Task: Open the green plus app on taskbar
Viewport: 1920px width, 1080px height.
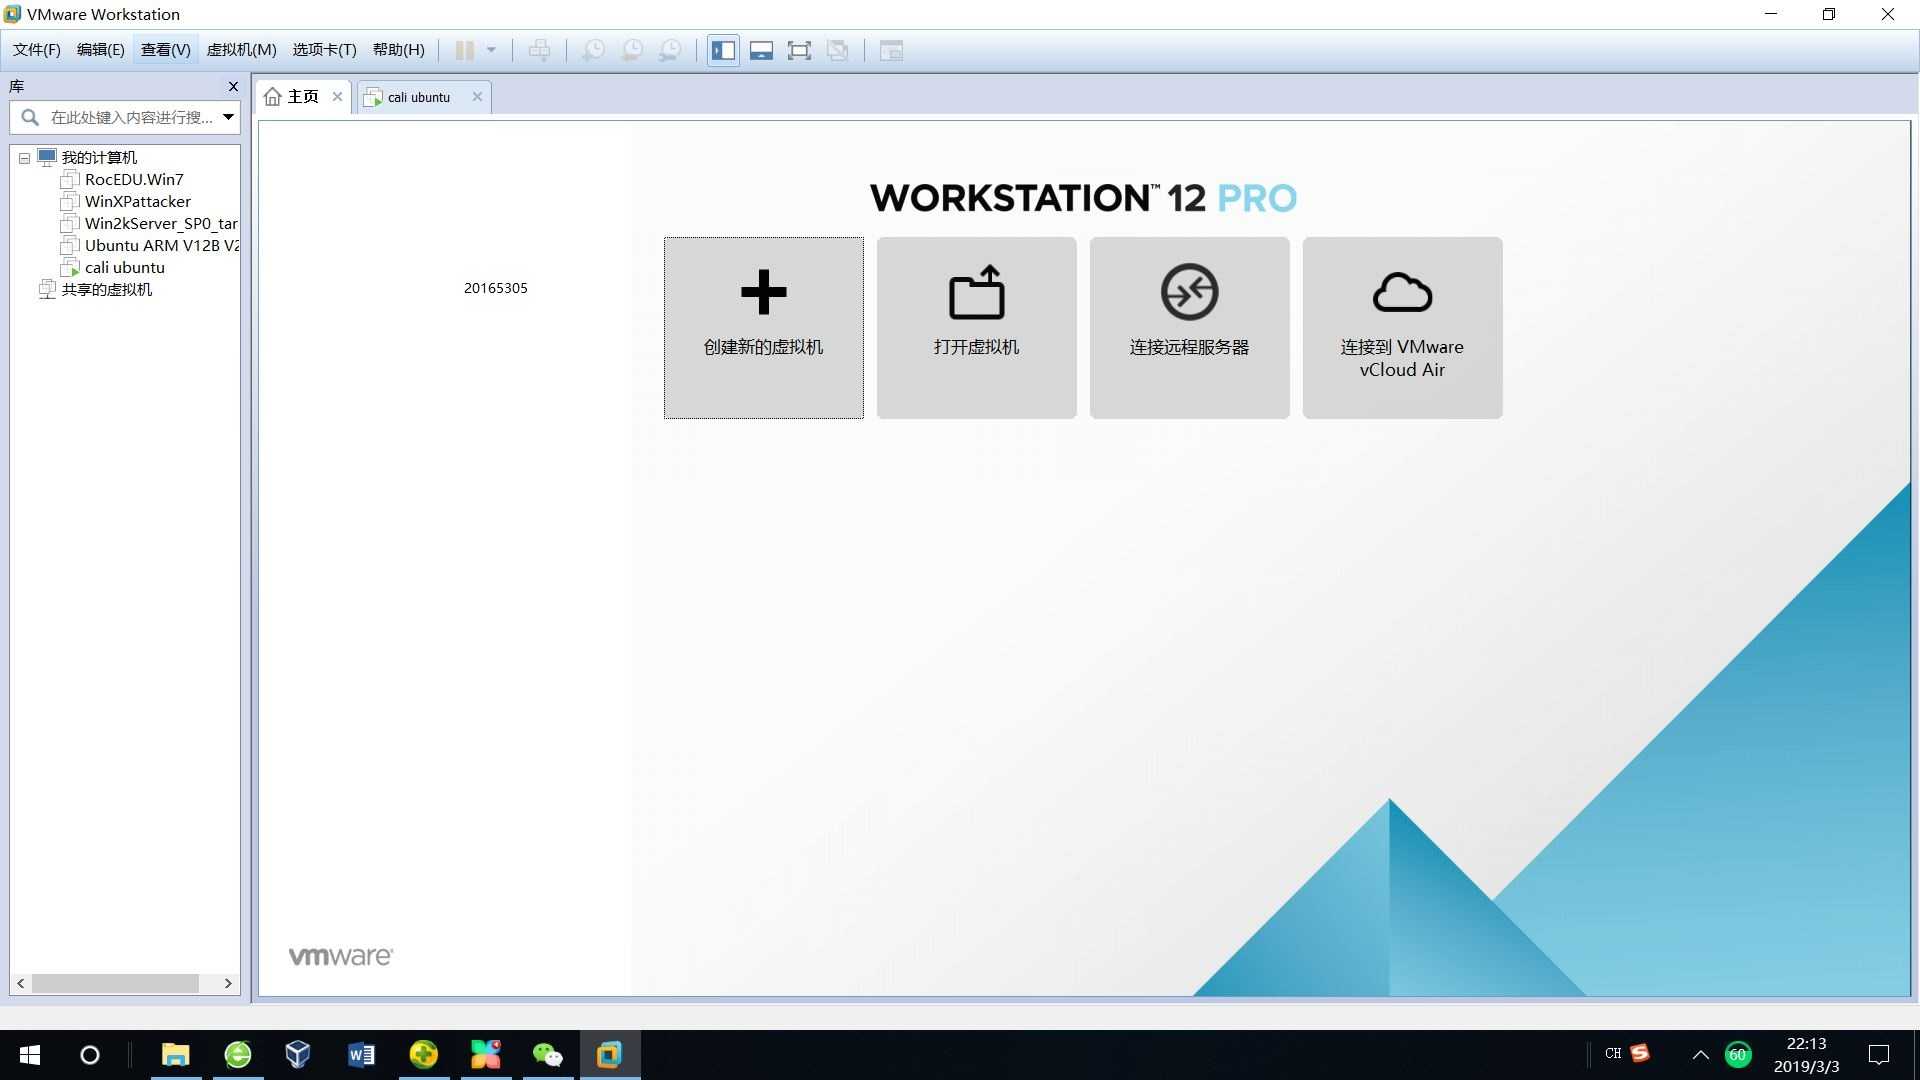Action: point(424,1055)
